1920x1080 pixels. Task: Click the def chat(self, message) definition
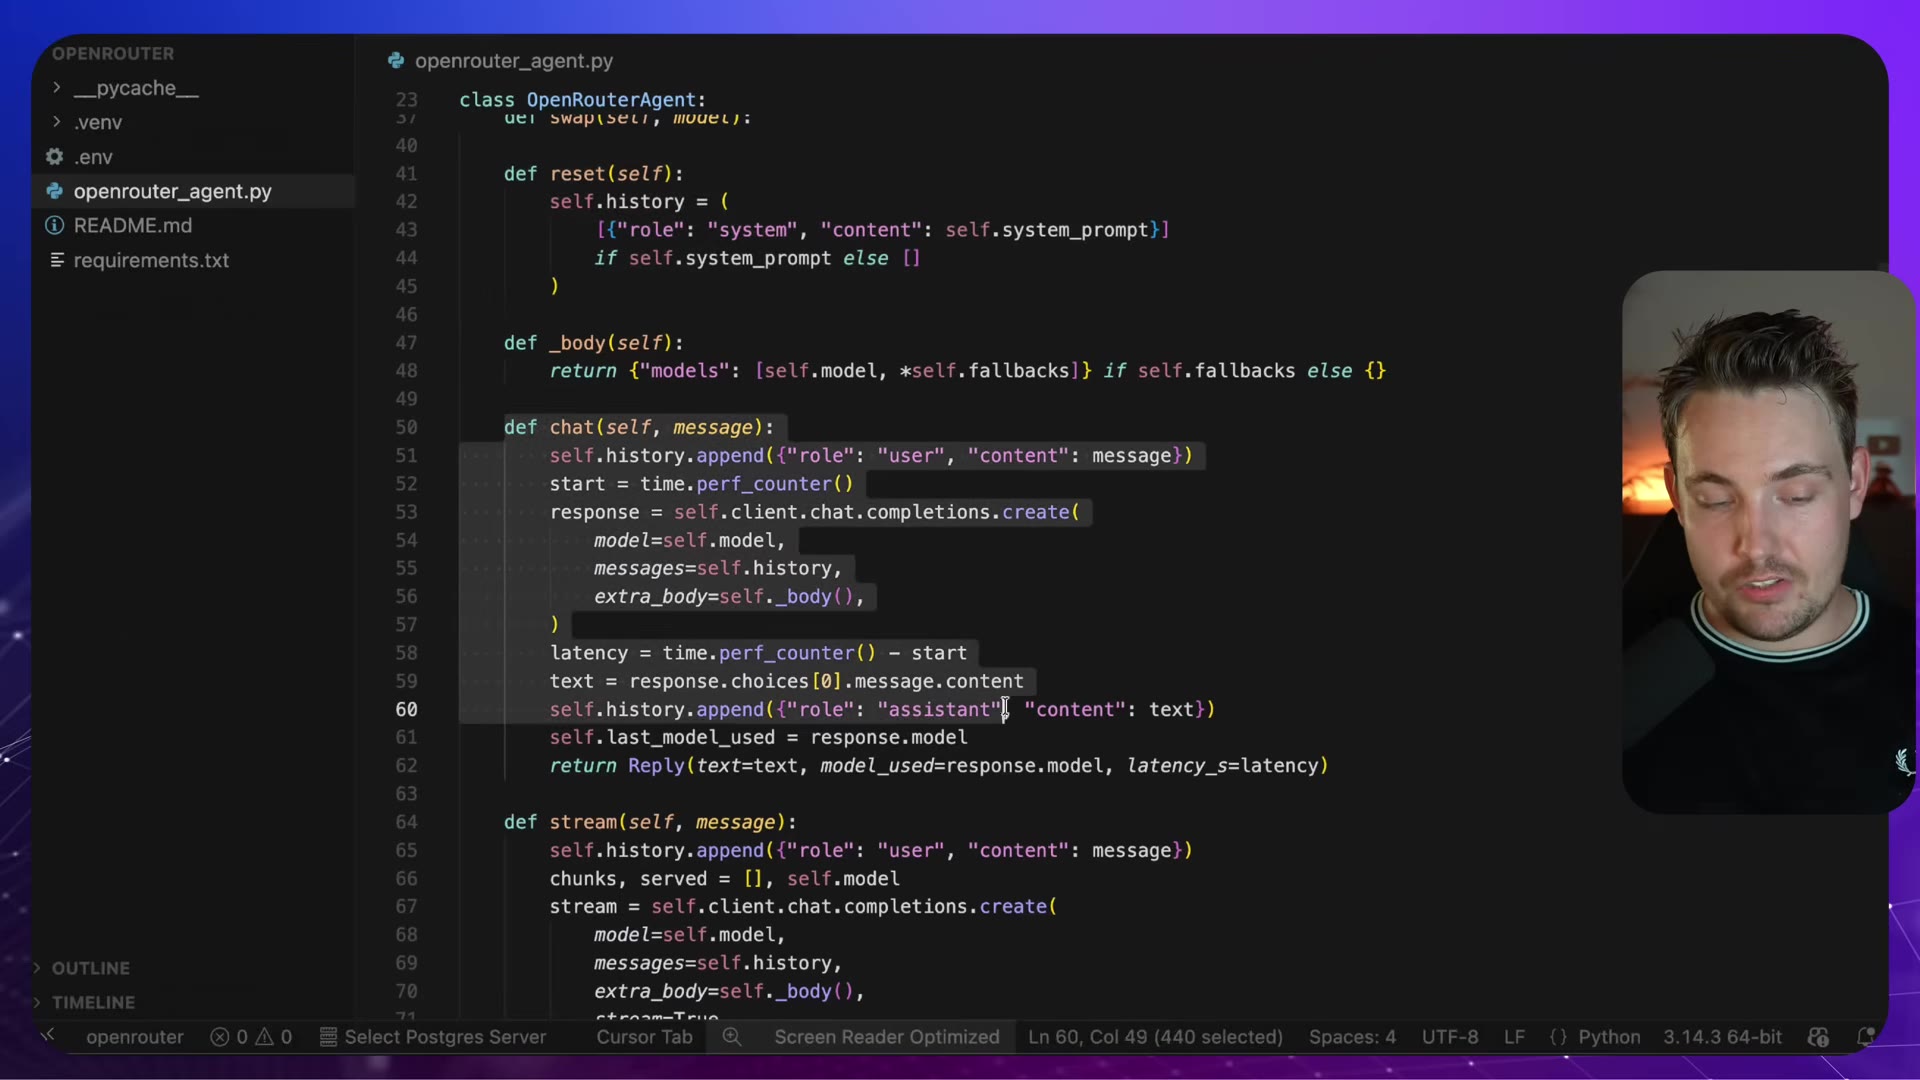tap(638, 427)
